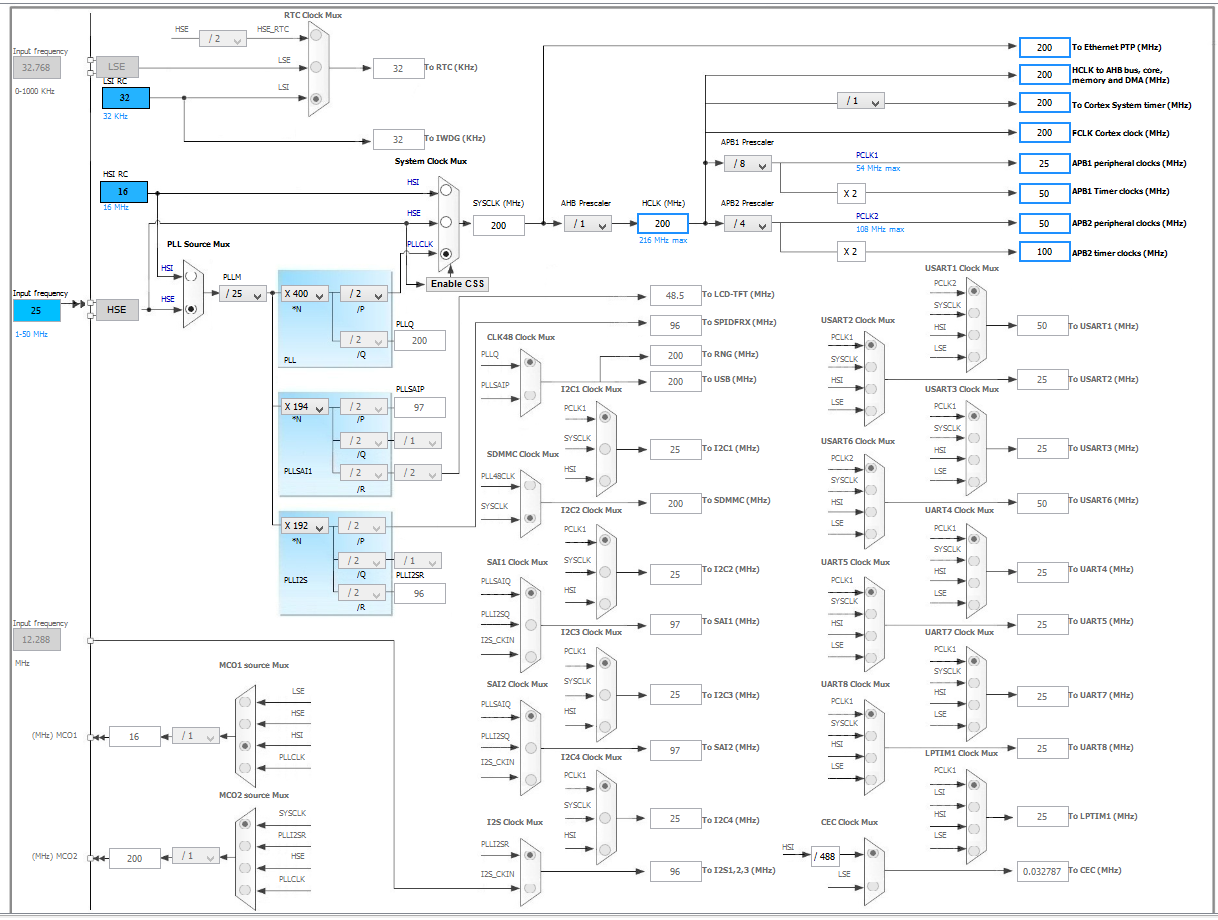1218x920 pixels.
Task: Open the MCO1 divider dropdown
Action: coord(197,735)
